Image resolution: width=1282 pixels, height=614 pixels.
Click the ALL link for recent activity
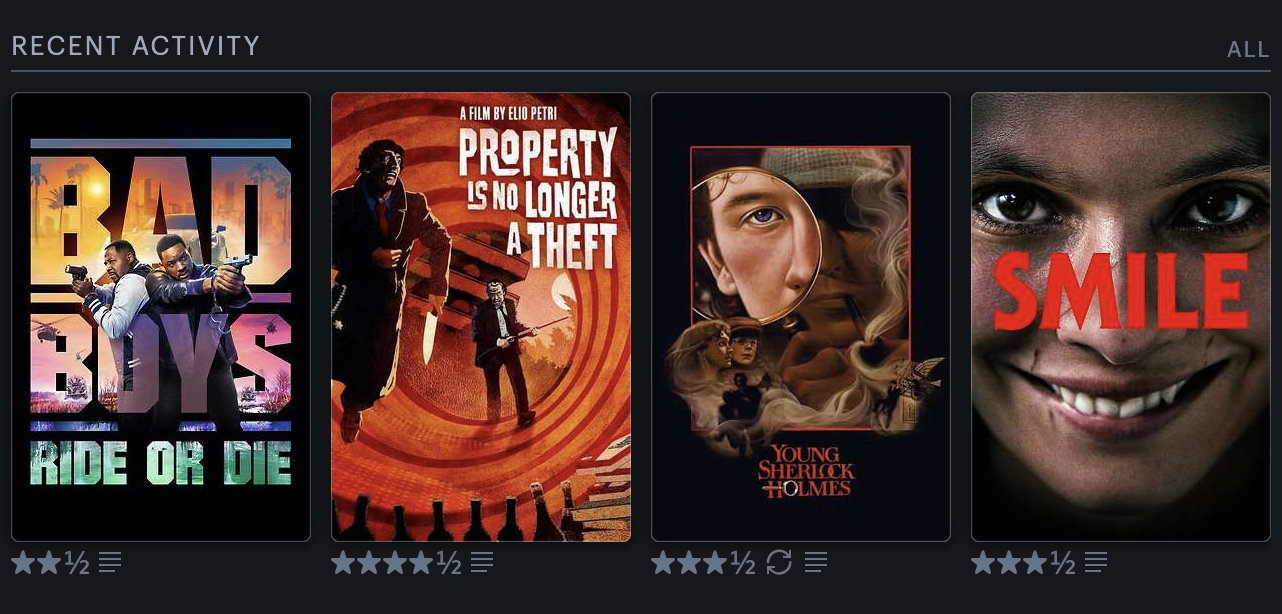[1248, 50]
